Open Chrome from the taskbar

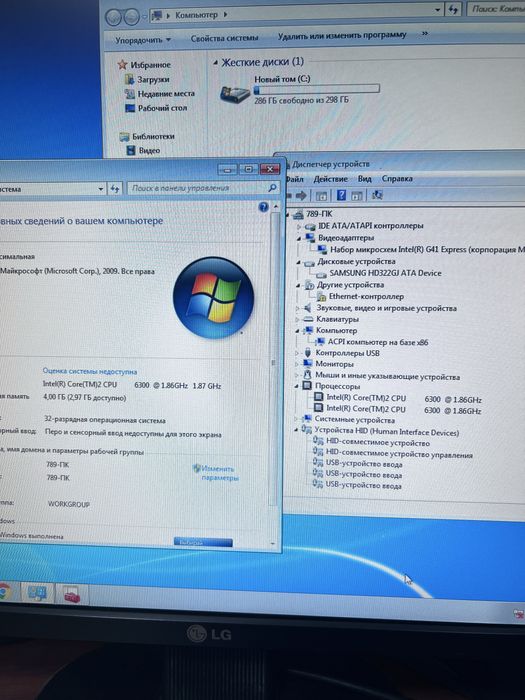4,592
